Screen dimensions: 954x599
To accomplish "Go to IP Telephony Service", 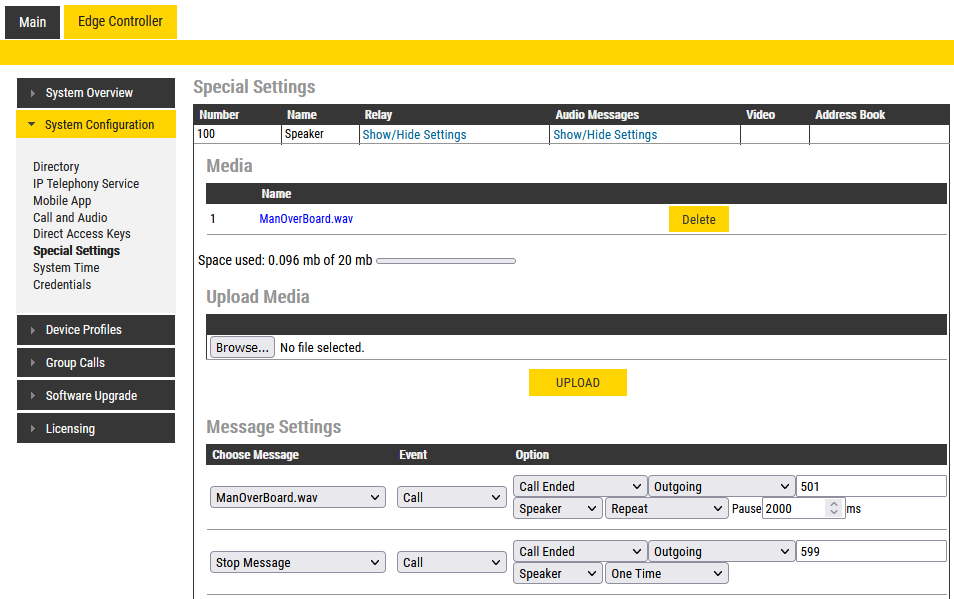I will (86, 184).
